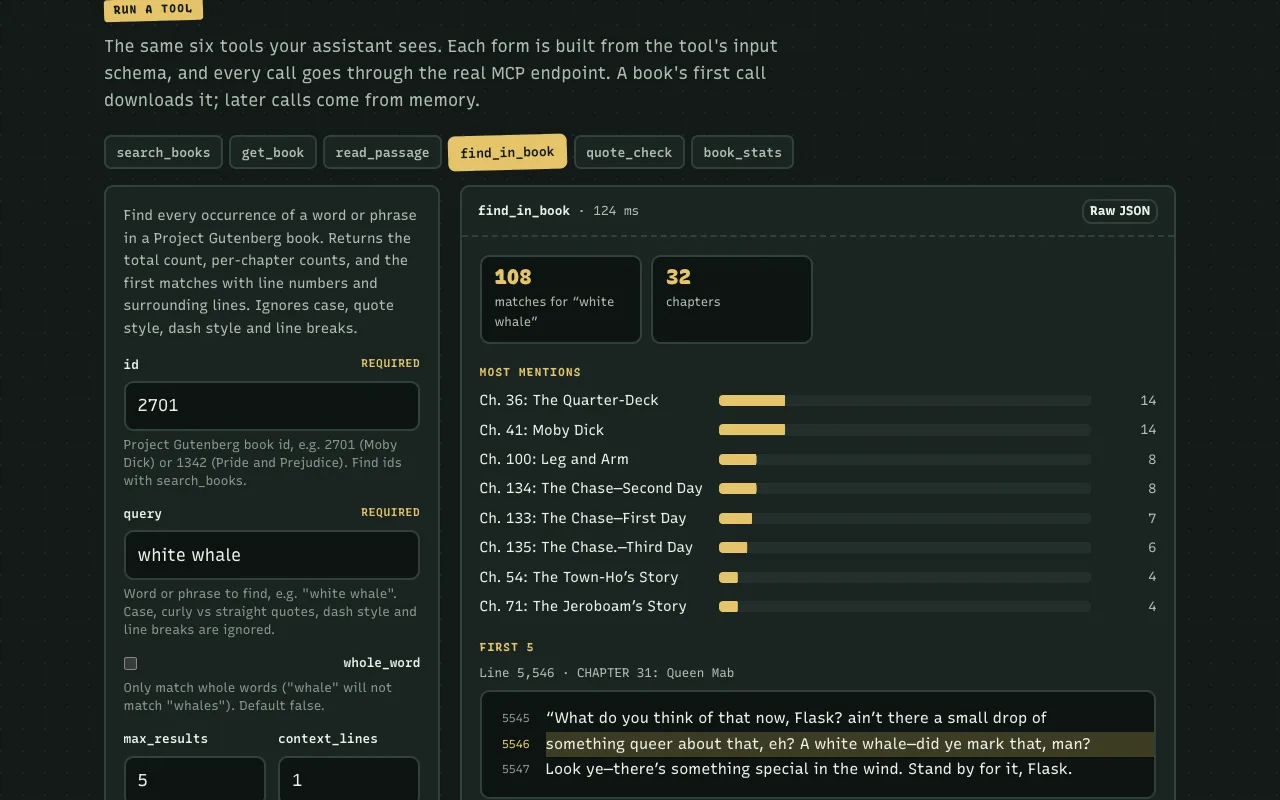1280x800 pixels.
Task: Select the read_passage tool tab
Action: tap(382, 152)
